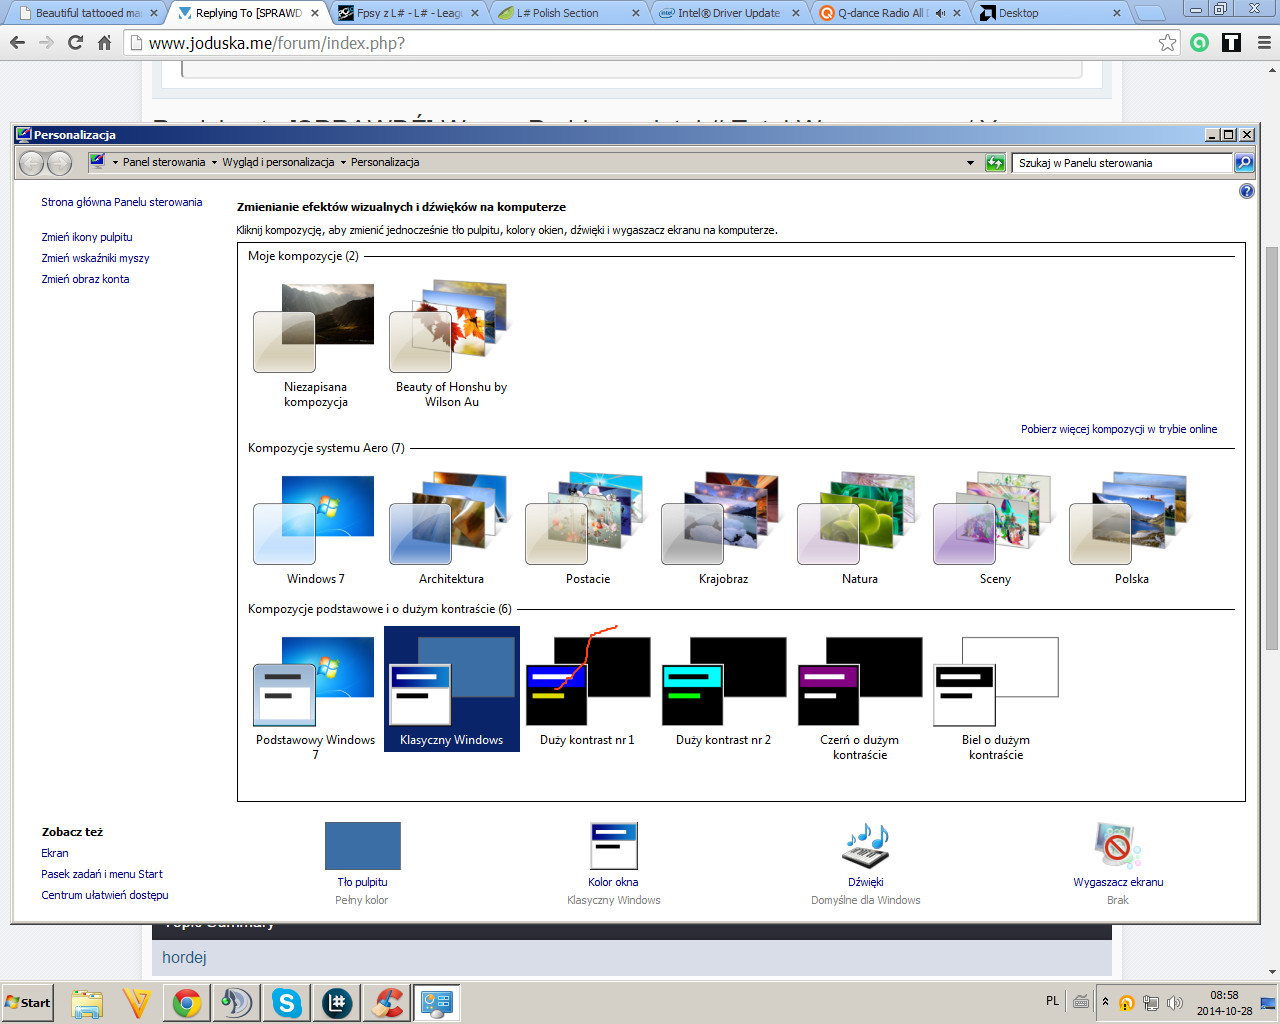Screen dimensions: 1280x1024
Task: Open the Pasek zadań i menu Start link
Action: [102, 874]
